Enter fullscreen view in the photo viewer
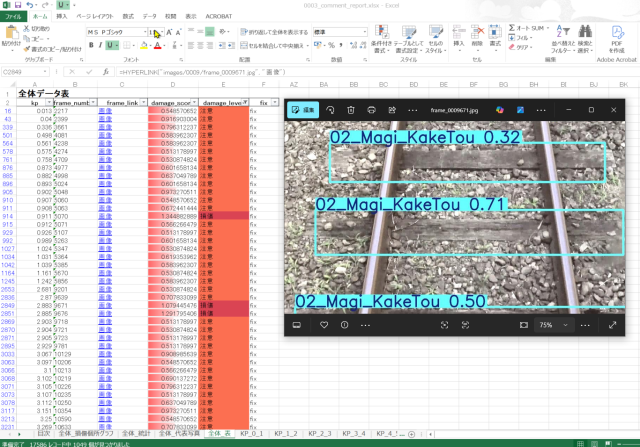The height and width of the screenshot is (447, 640). pos(612,325)
